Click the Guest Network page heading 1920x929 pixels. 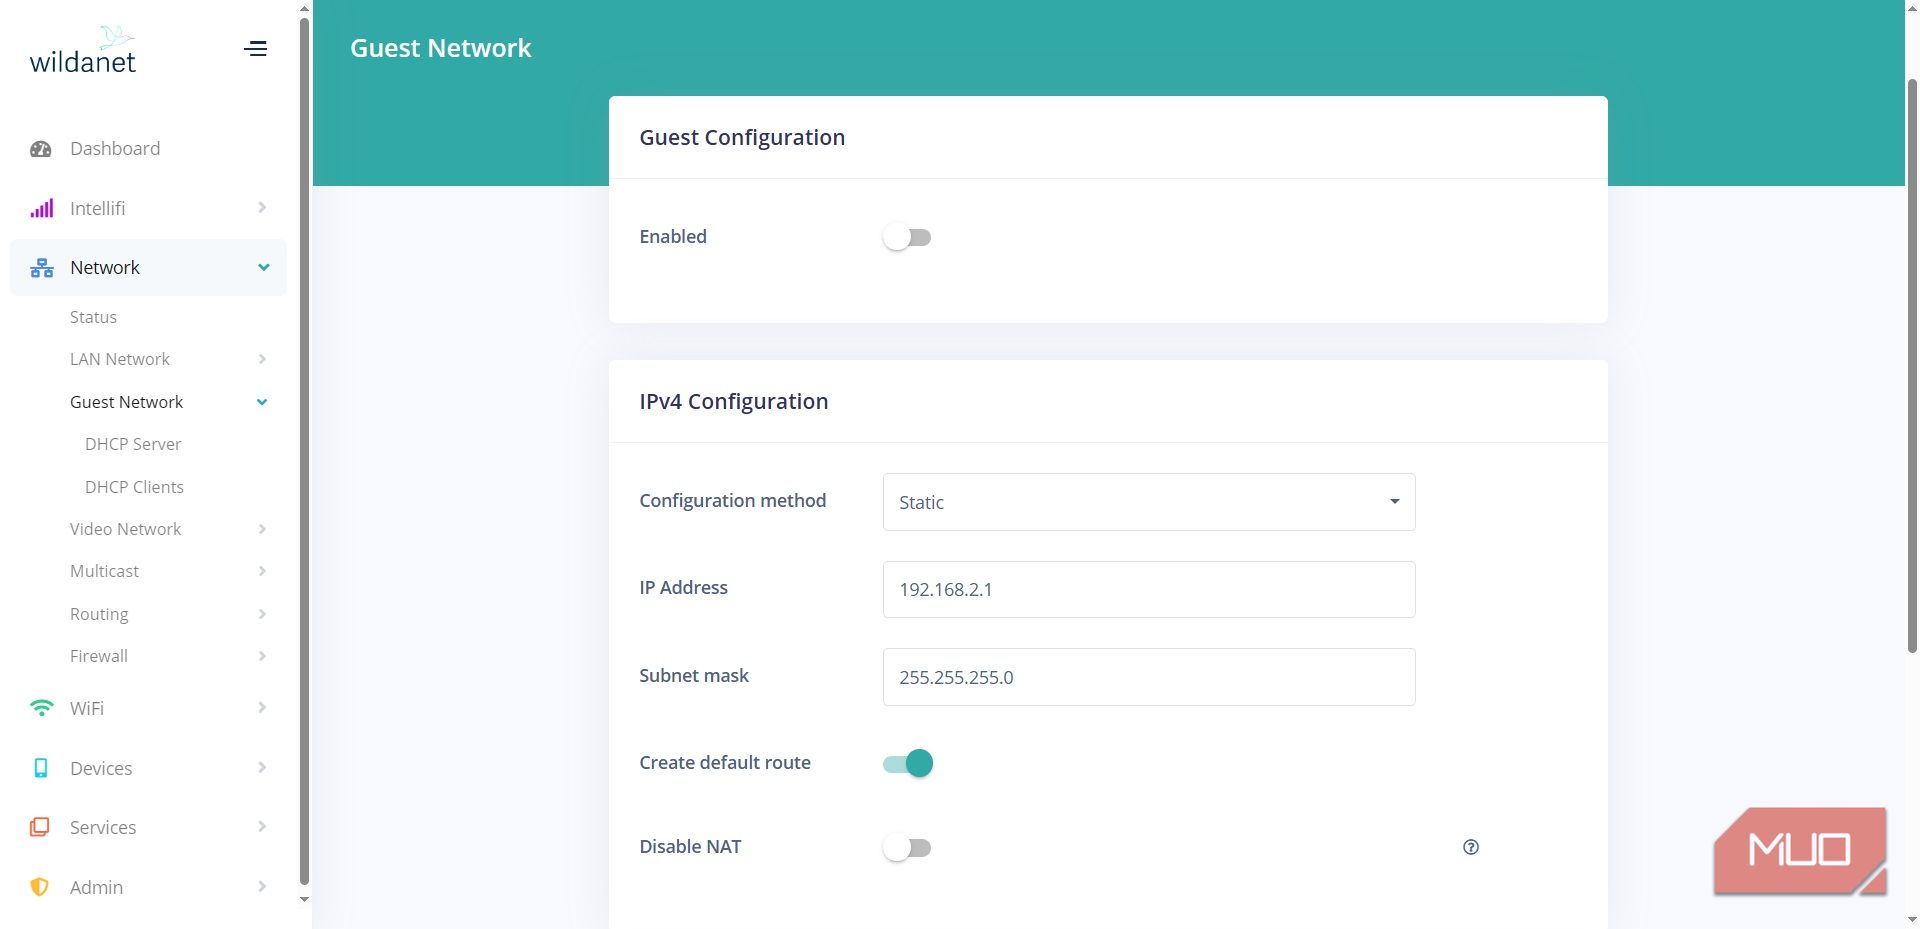click(441, 48)
